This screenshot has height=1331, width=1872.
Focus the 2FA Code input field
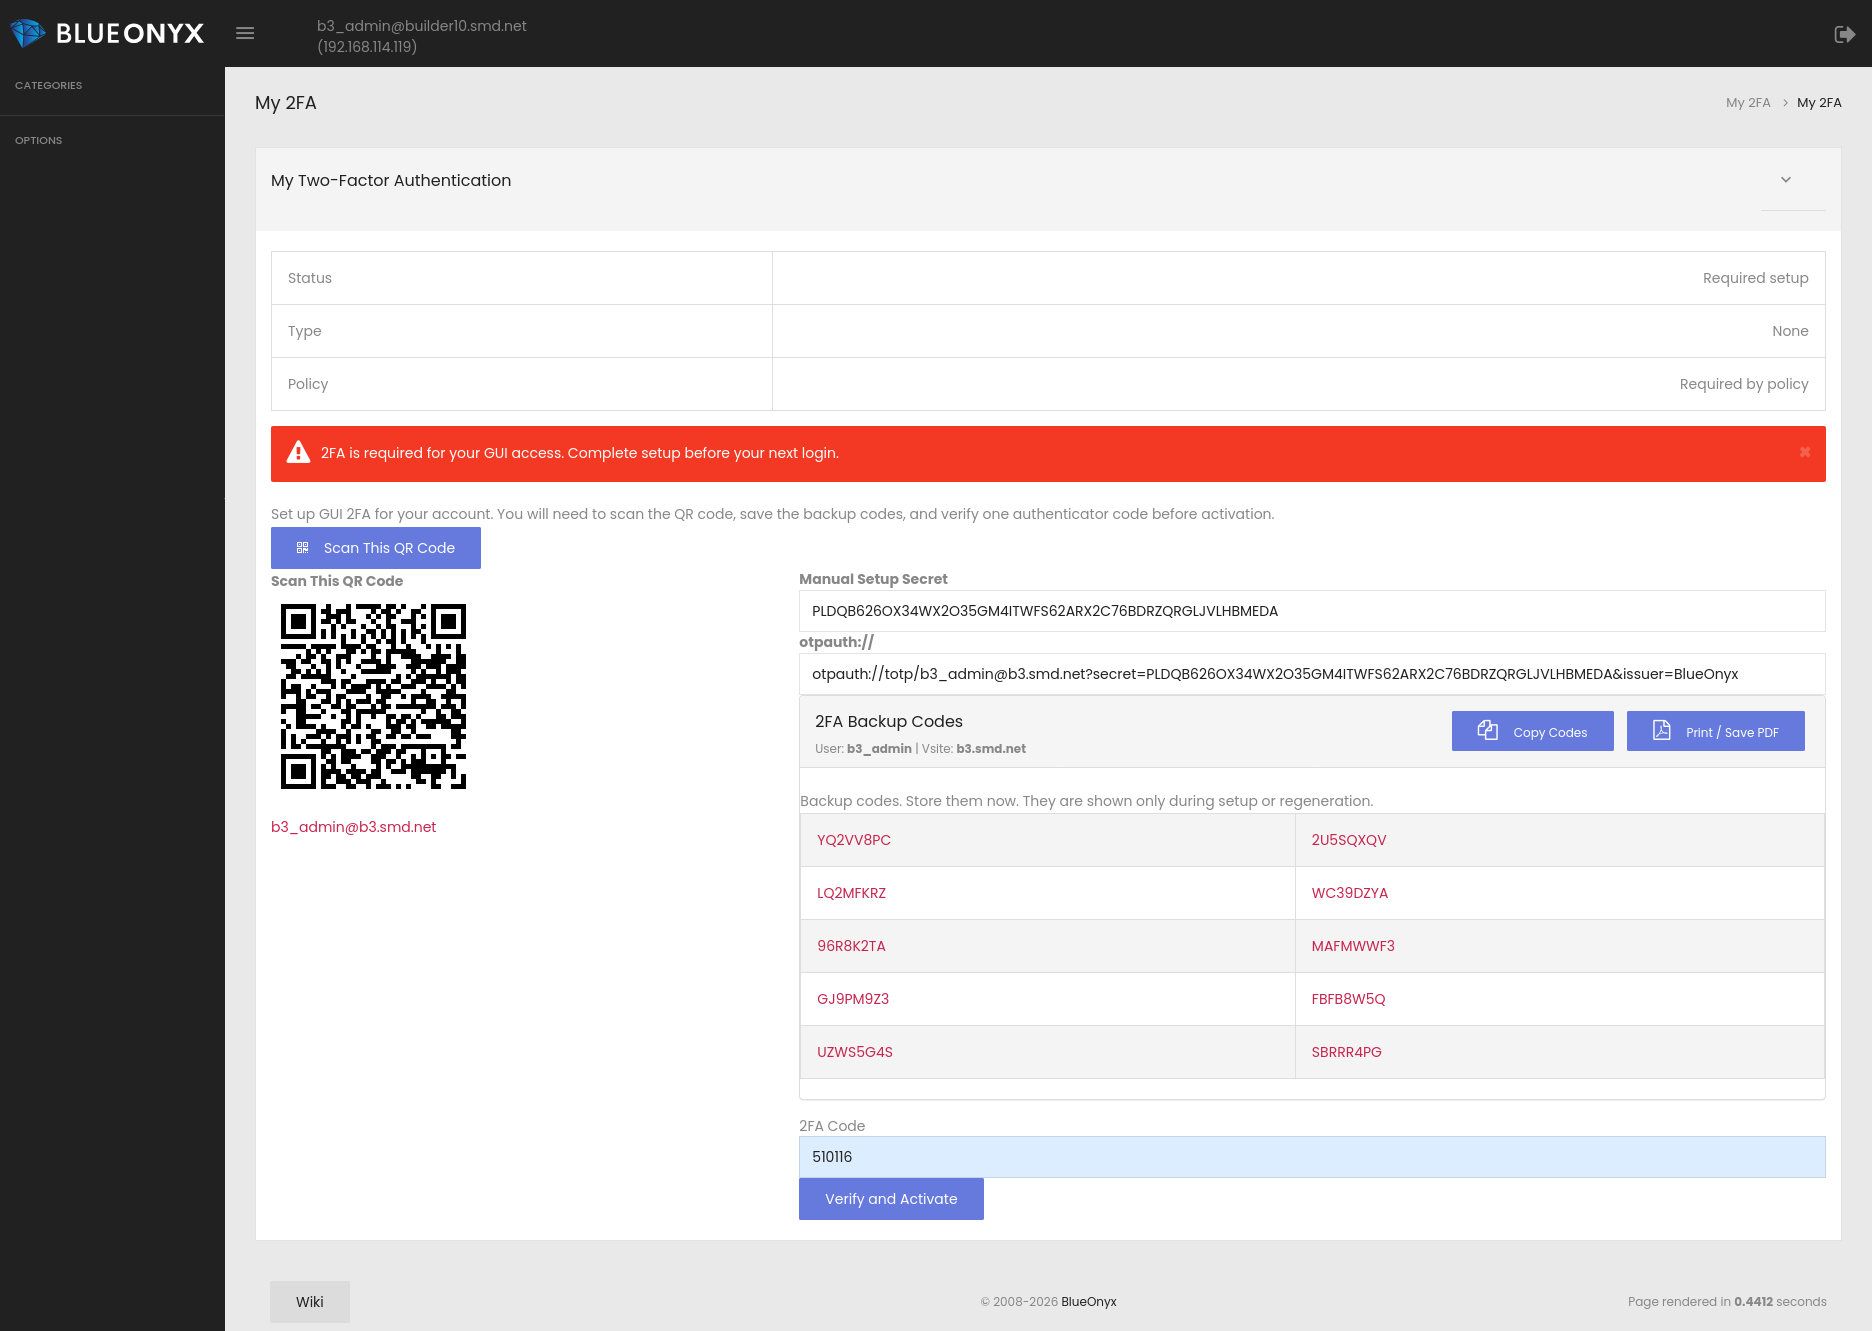pyautogui.click(x=1311, y=1157)
